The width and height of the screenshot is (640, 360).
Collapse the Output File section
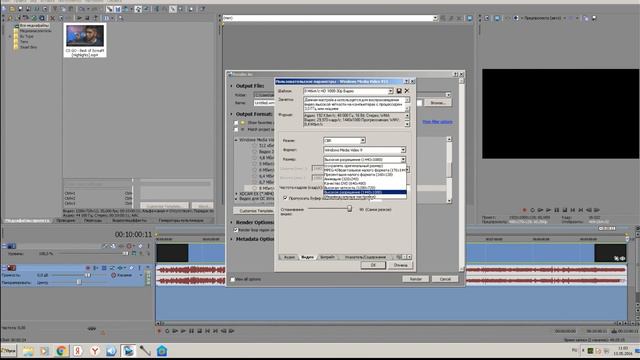pos(231,86)
